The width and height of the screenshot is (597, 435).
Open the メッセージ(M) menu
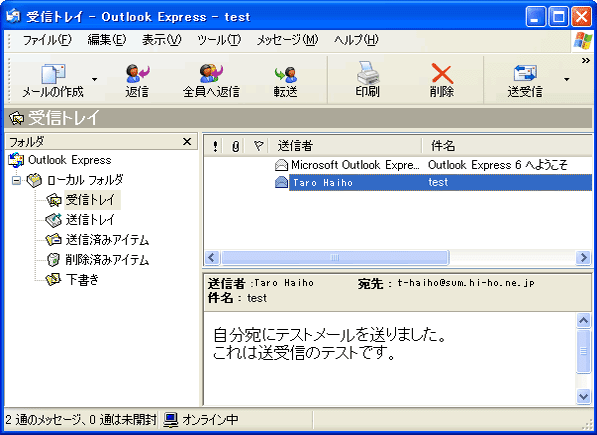click(x=287, y=40)
